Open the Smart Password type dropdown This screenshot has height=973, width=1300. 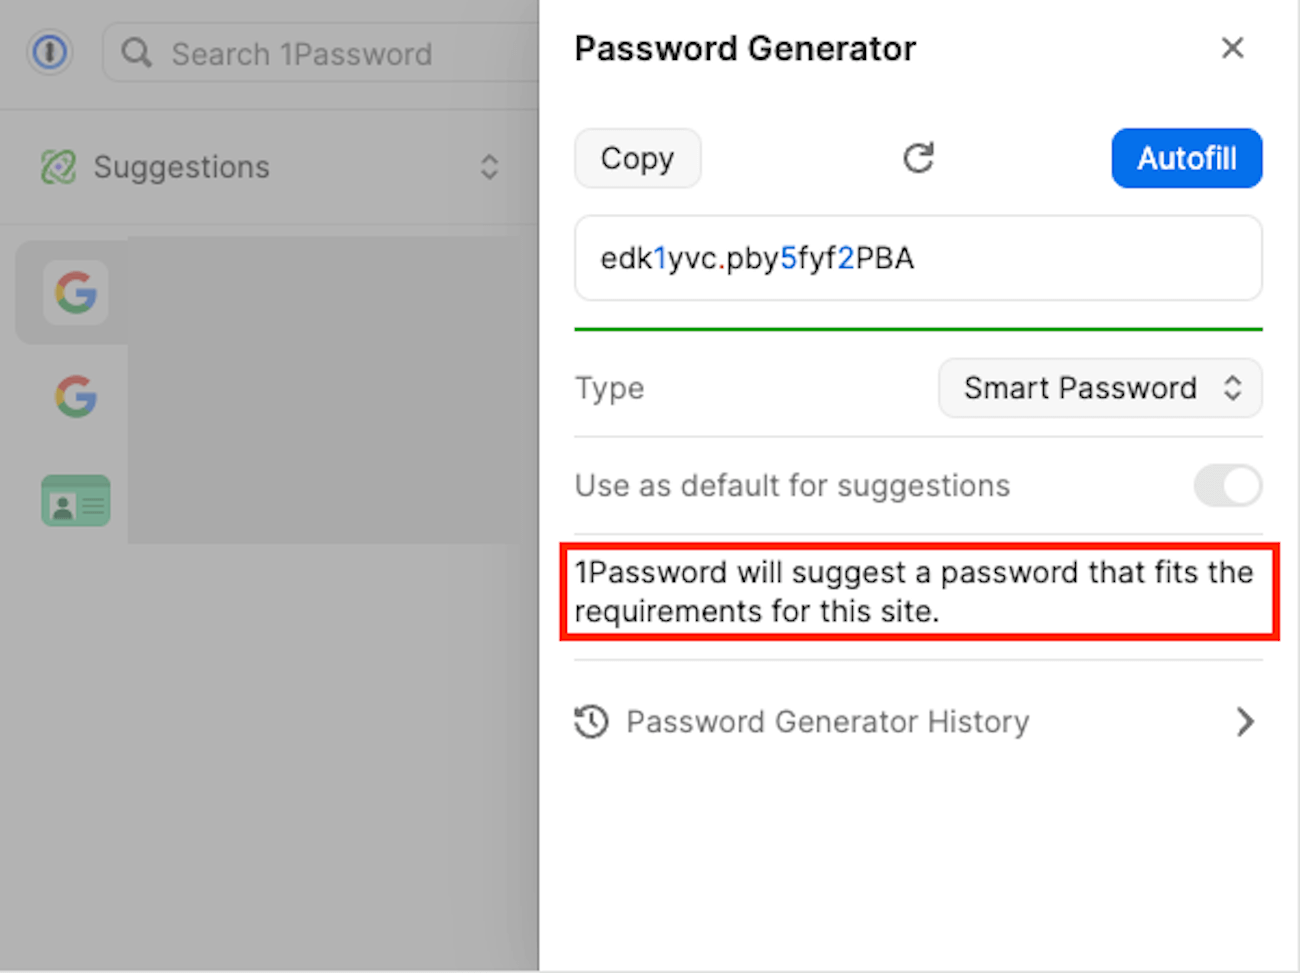click(1100, 388)
